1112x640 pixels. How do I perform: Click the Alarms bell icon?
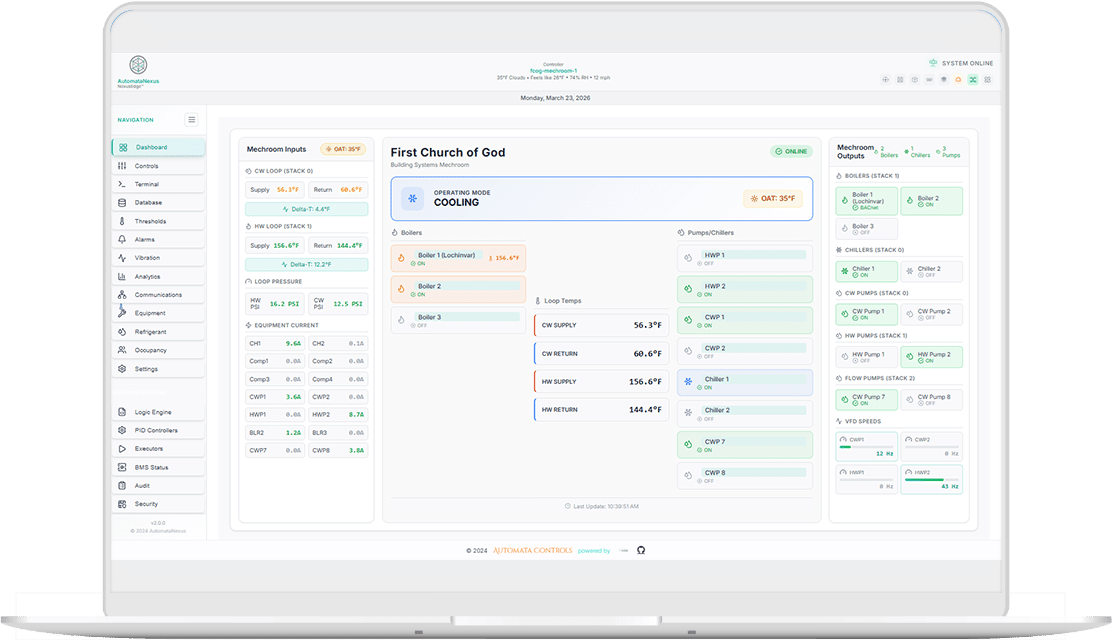(x=123, y=240)
